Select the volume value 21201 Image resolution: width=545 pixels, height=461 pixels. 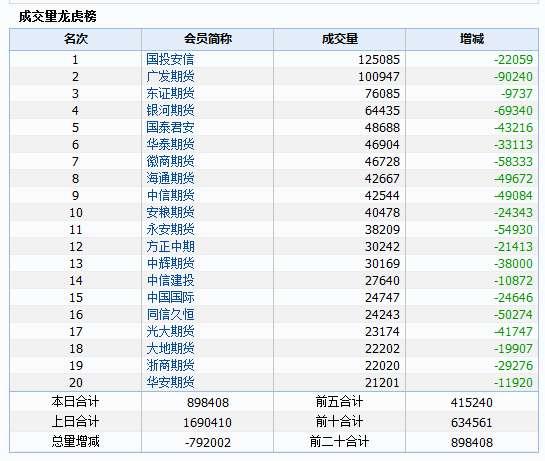tap(382, 383)
